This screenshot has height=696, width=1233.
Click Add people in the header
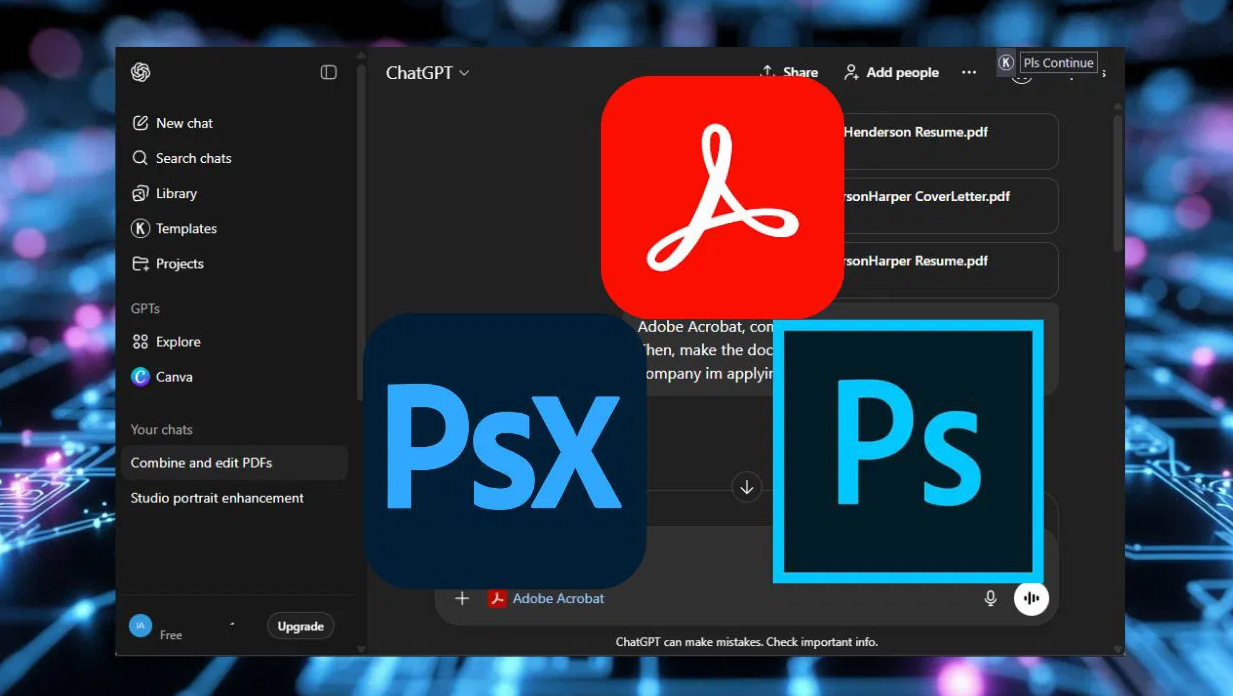coord(891,72)
